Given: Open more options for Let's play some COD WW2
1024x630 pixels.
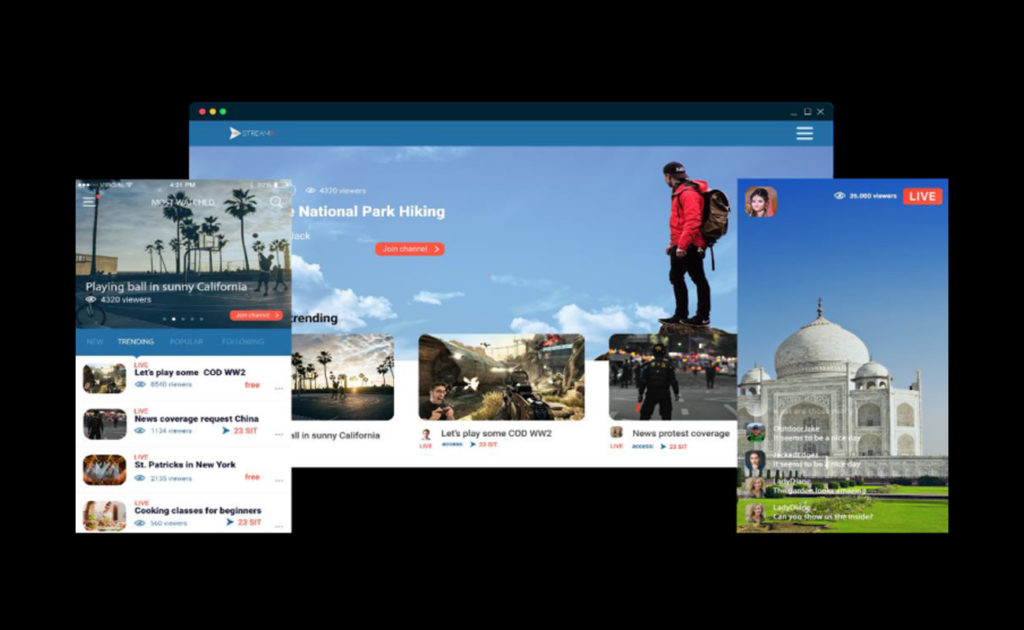Looking at the screenshot, I should (278, 388).
